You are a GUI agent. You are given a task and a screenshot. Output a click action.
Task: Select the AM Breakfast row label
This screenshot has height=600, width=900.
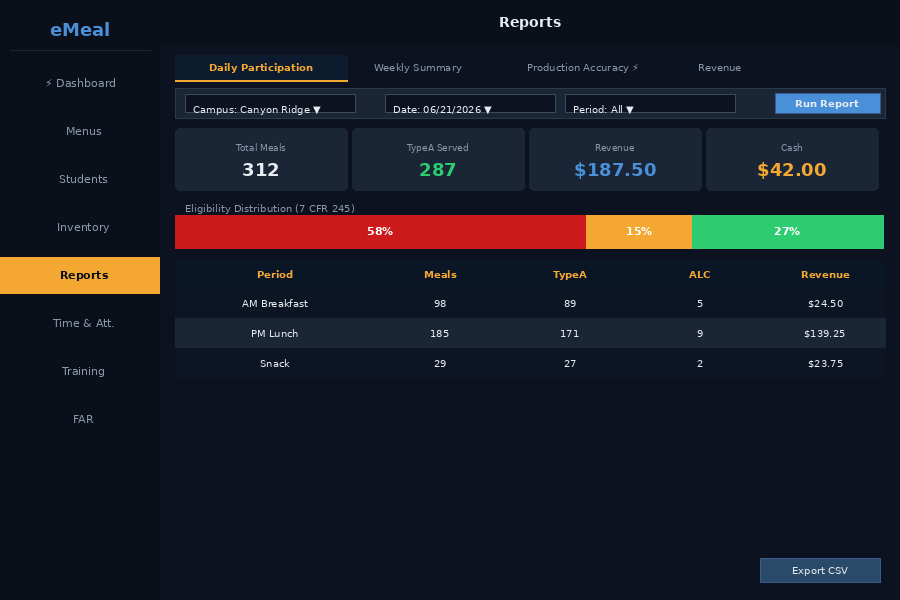pos(275,304)
